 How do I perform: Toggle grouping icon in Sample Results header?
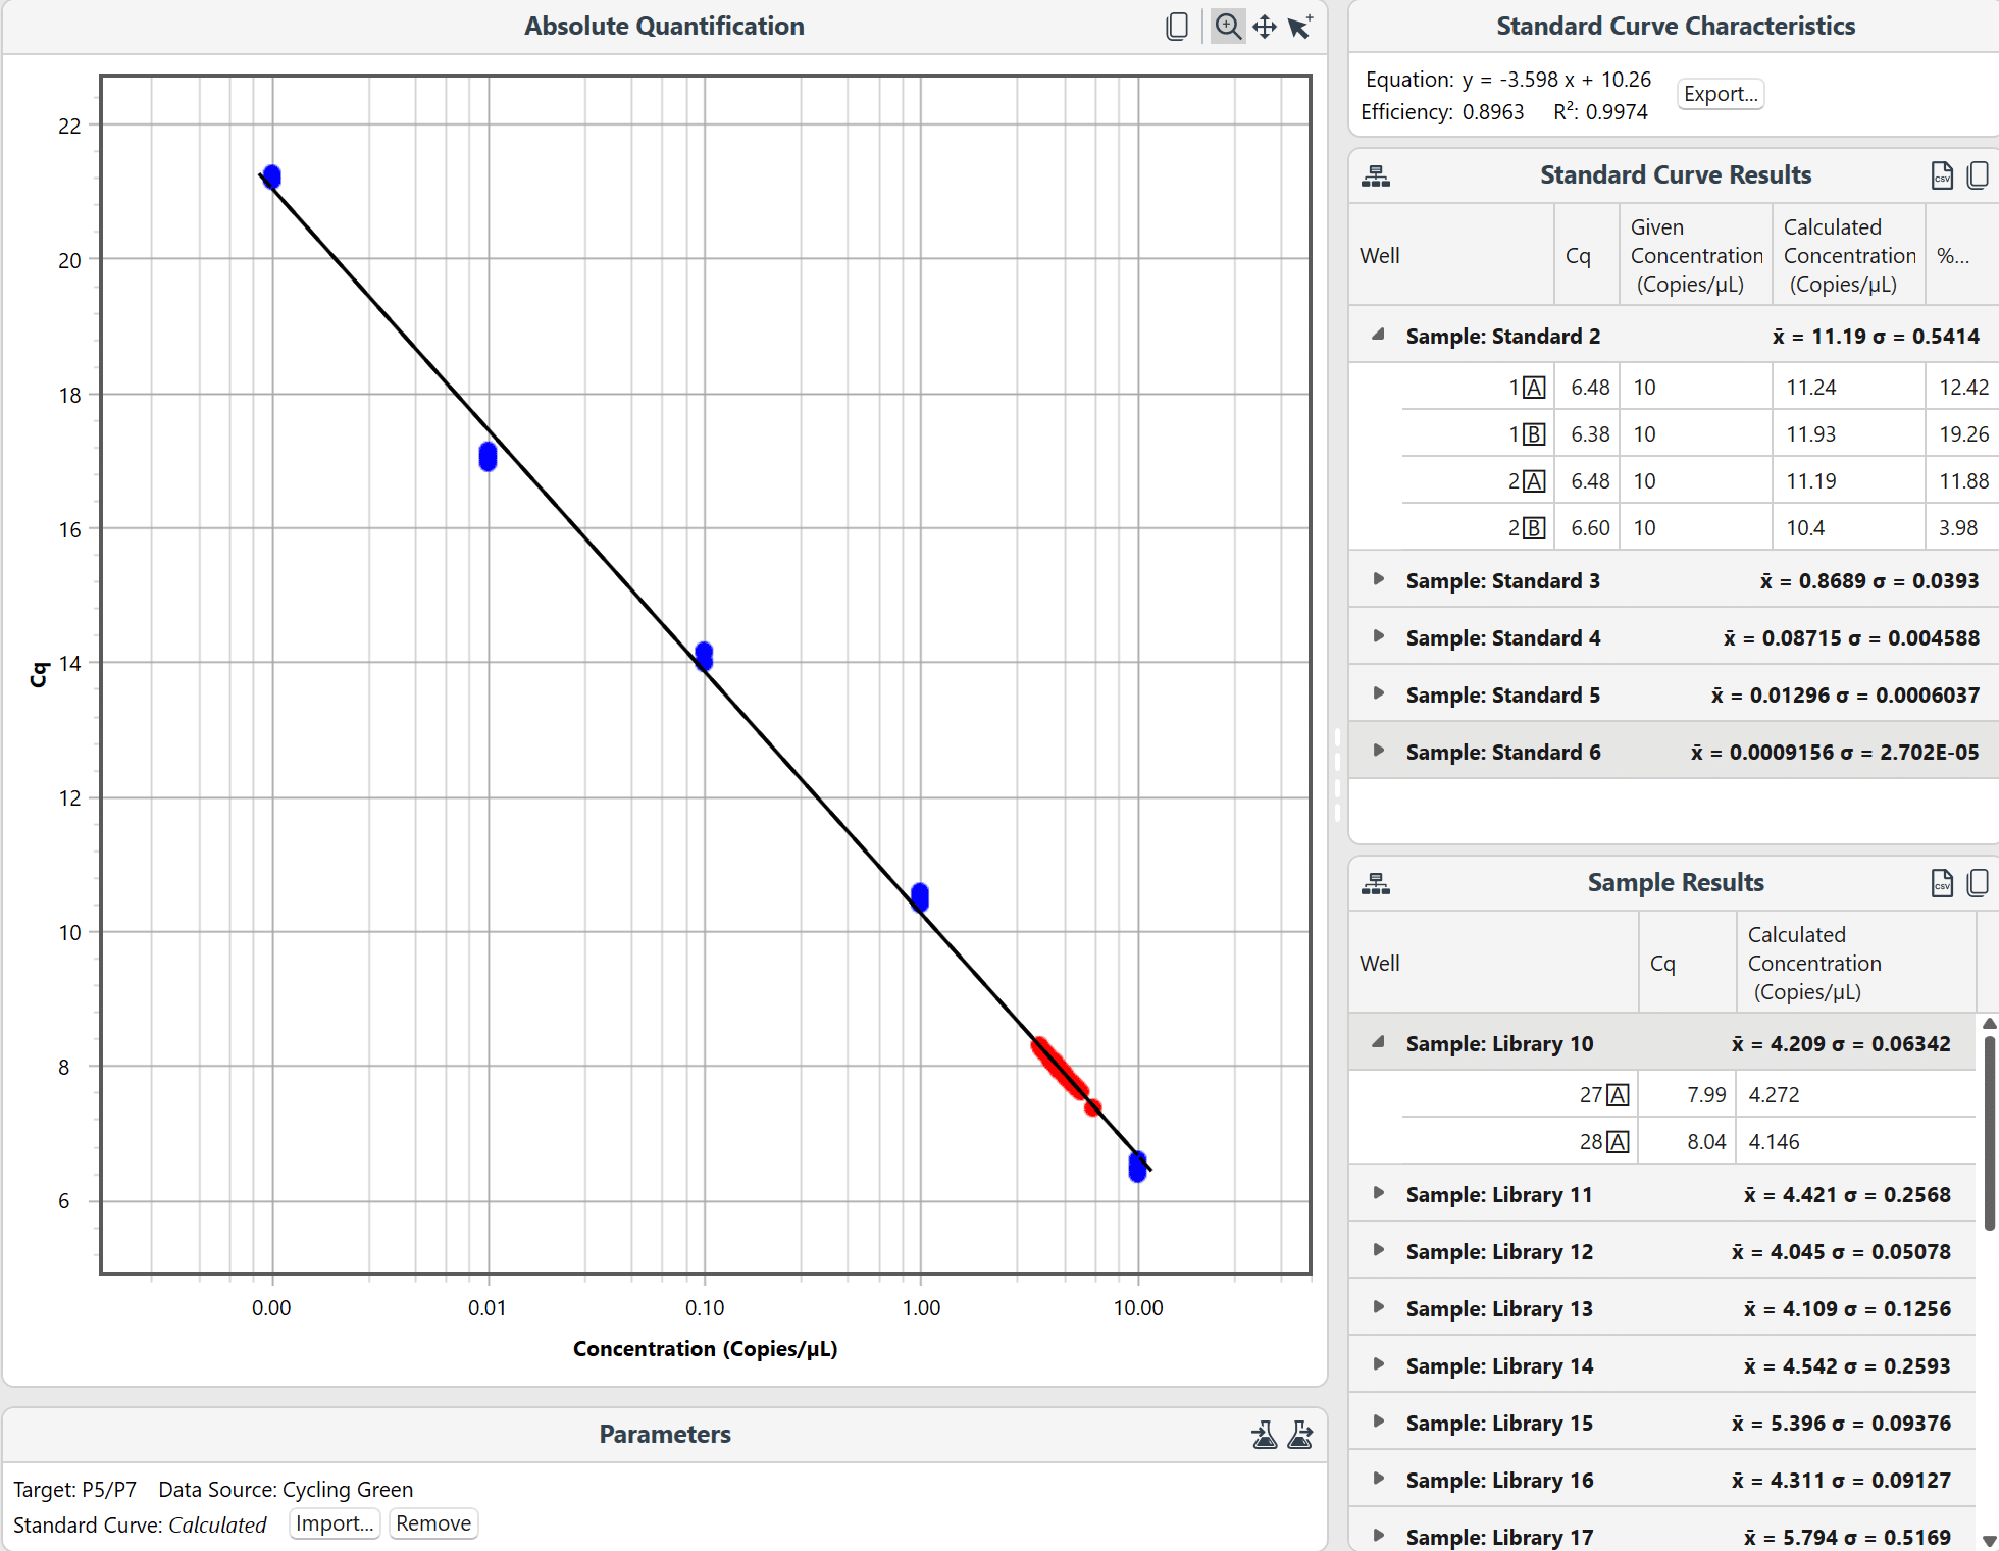click(1376, 884)
